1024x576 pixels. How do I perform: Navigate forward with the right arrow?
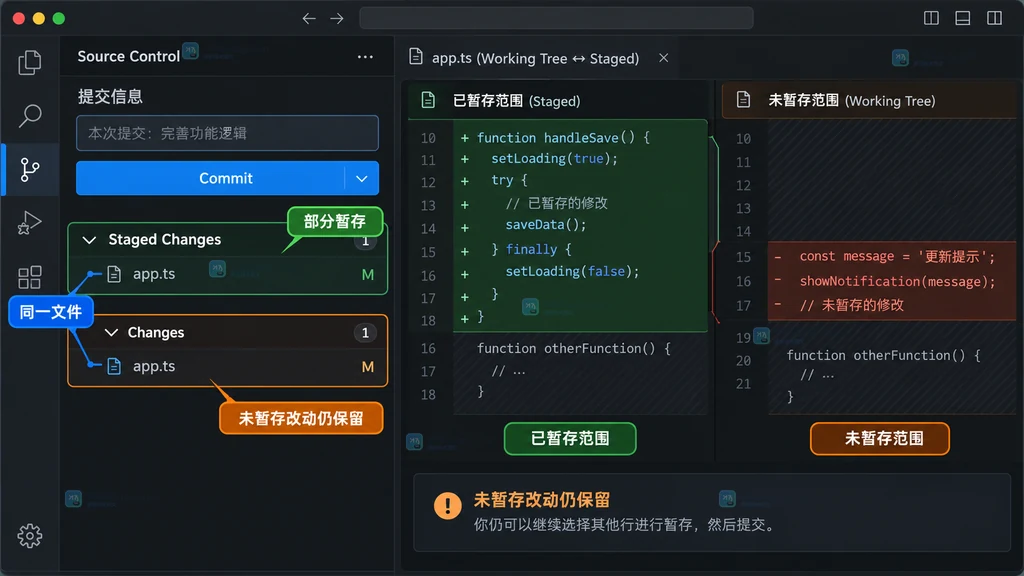(337, 18)
